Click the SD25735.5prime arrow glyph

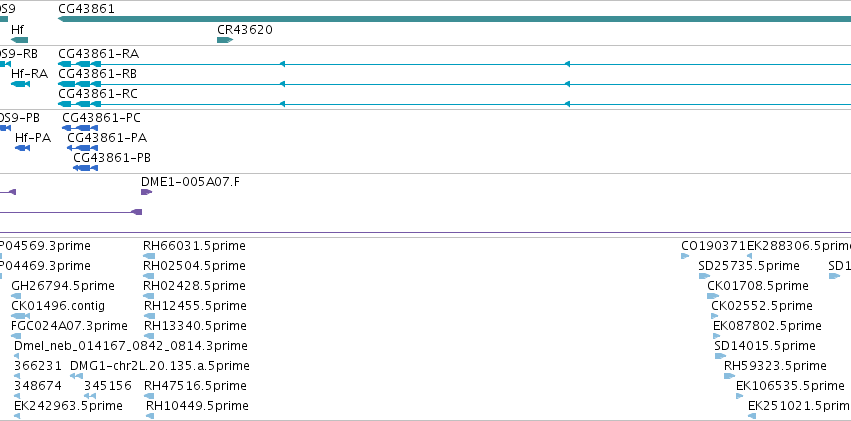704,276
